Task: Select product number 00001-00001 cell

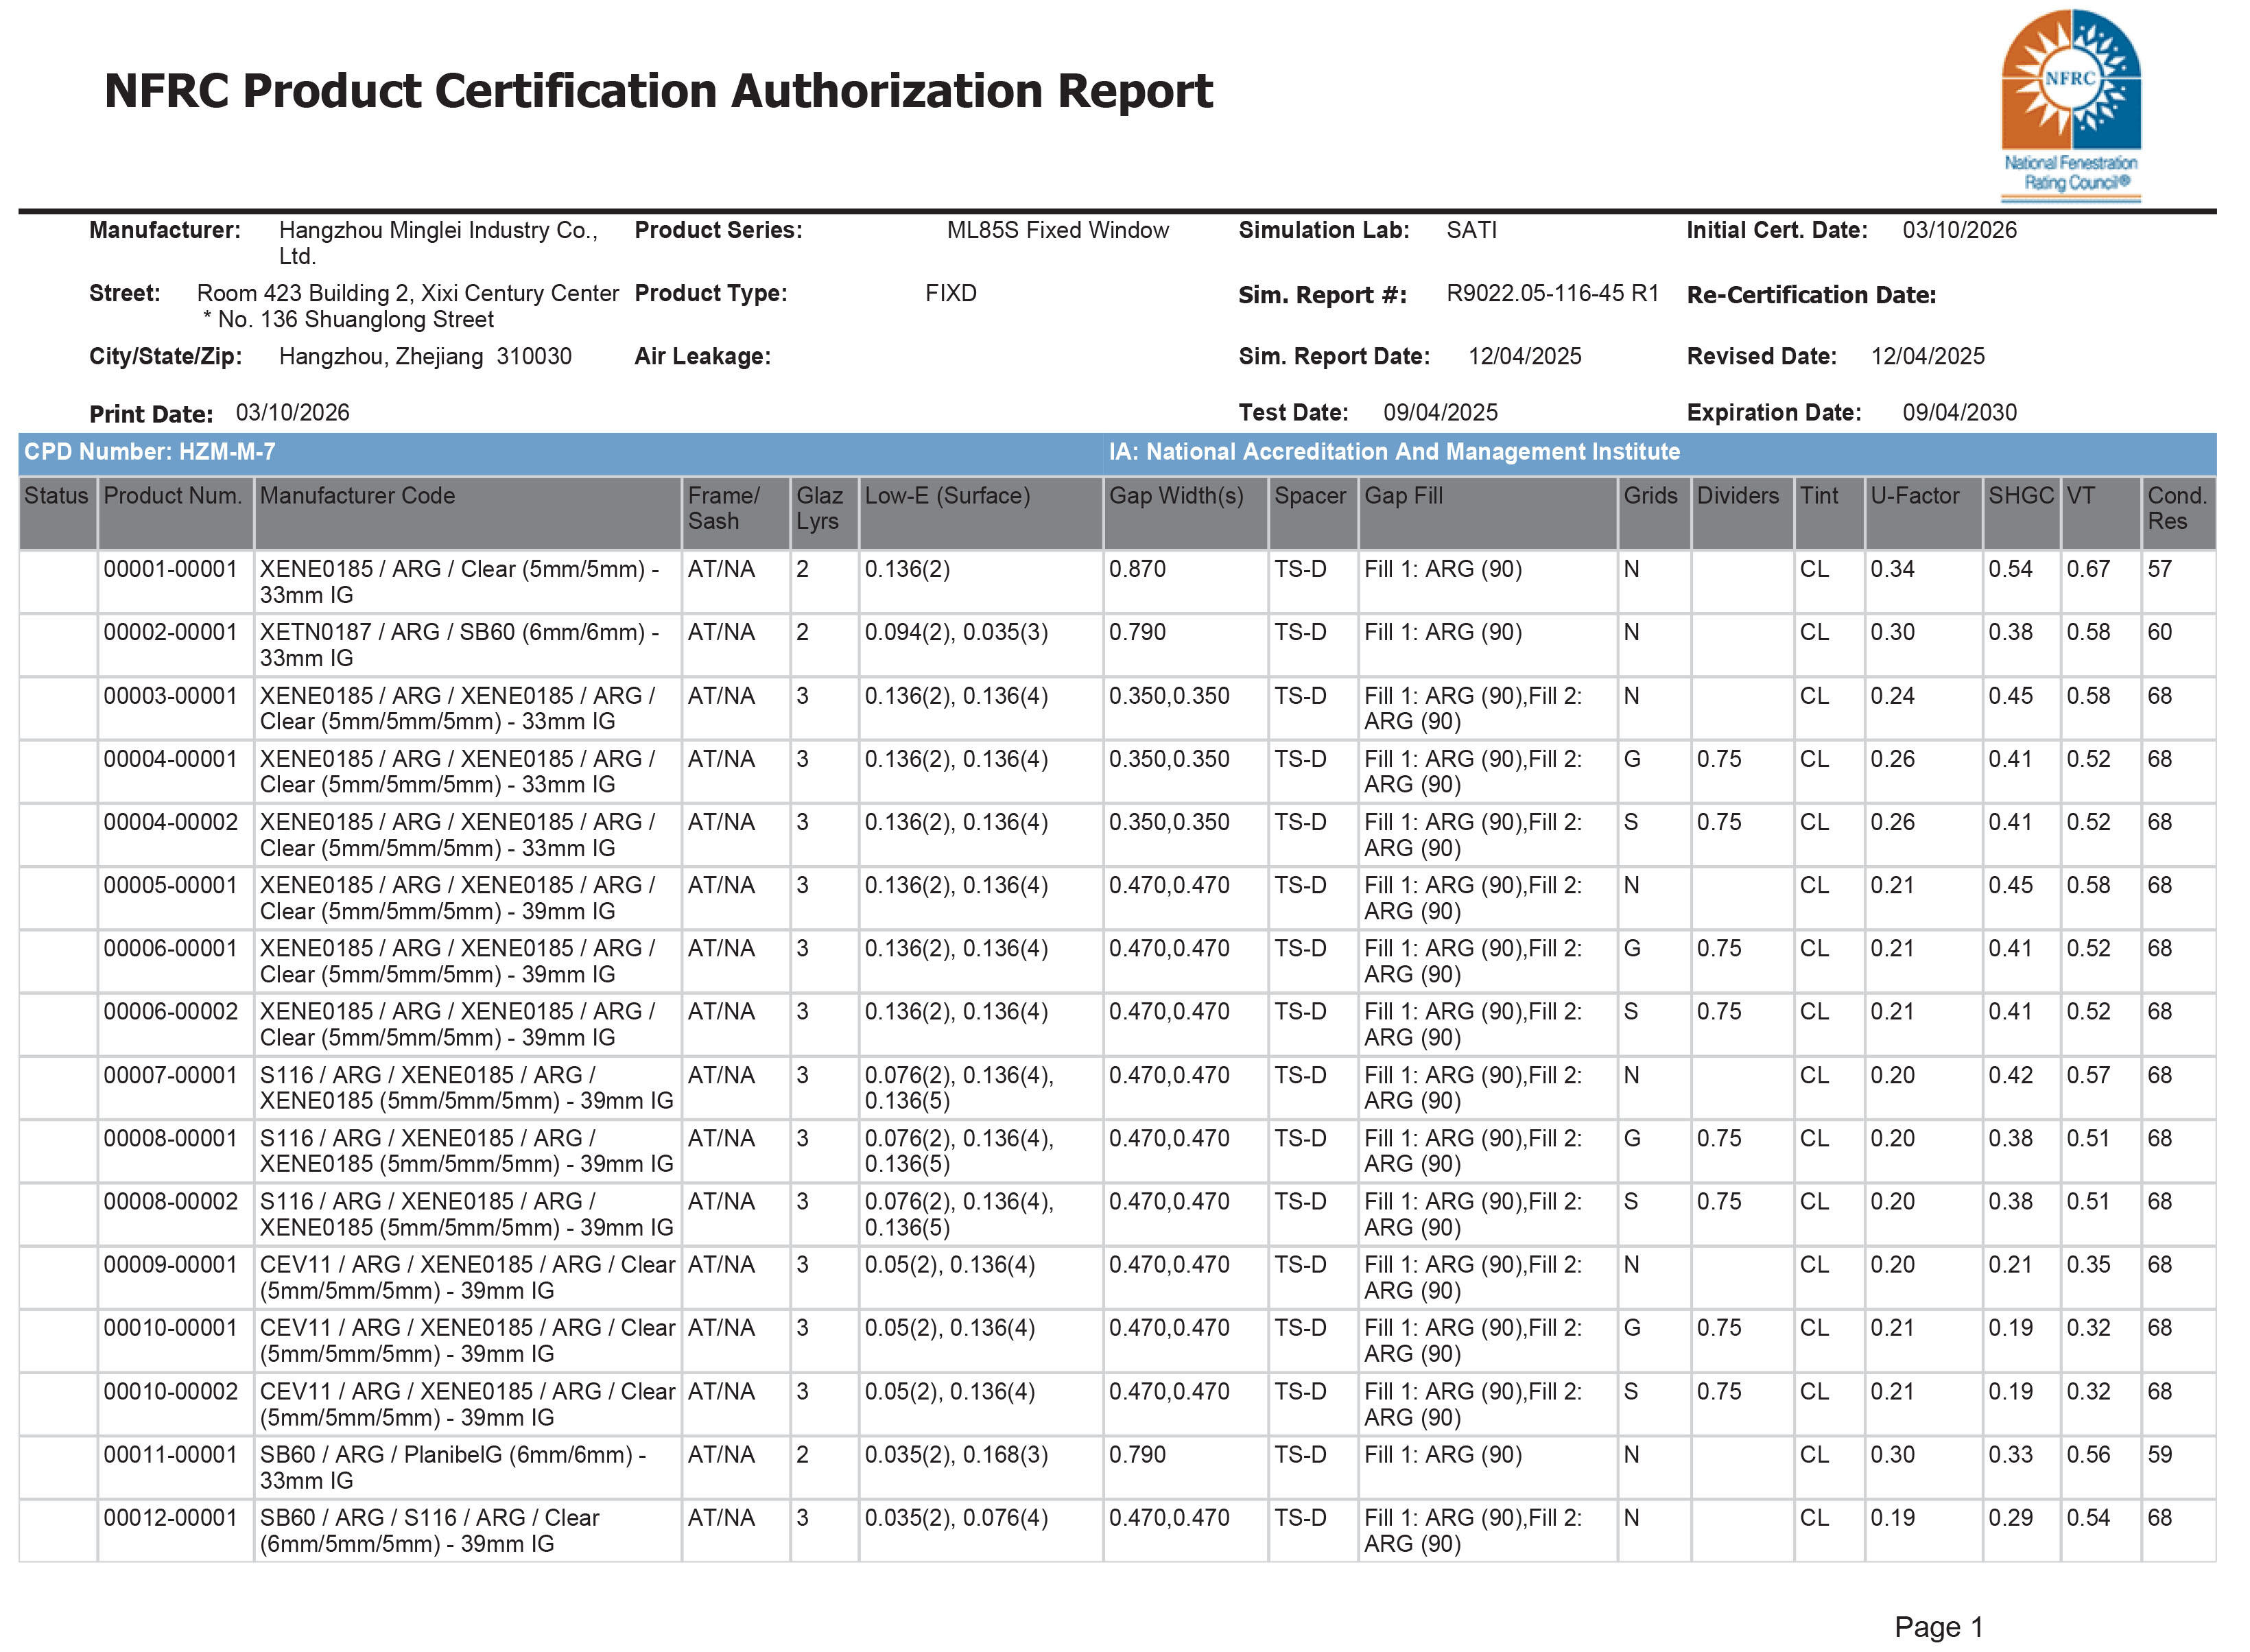Action: 170,569
